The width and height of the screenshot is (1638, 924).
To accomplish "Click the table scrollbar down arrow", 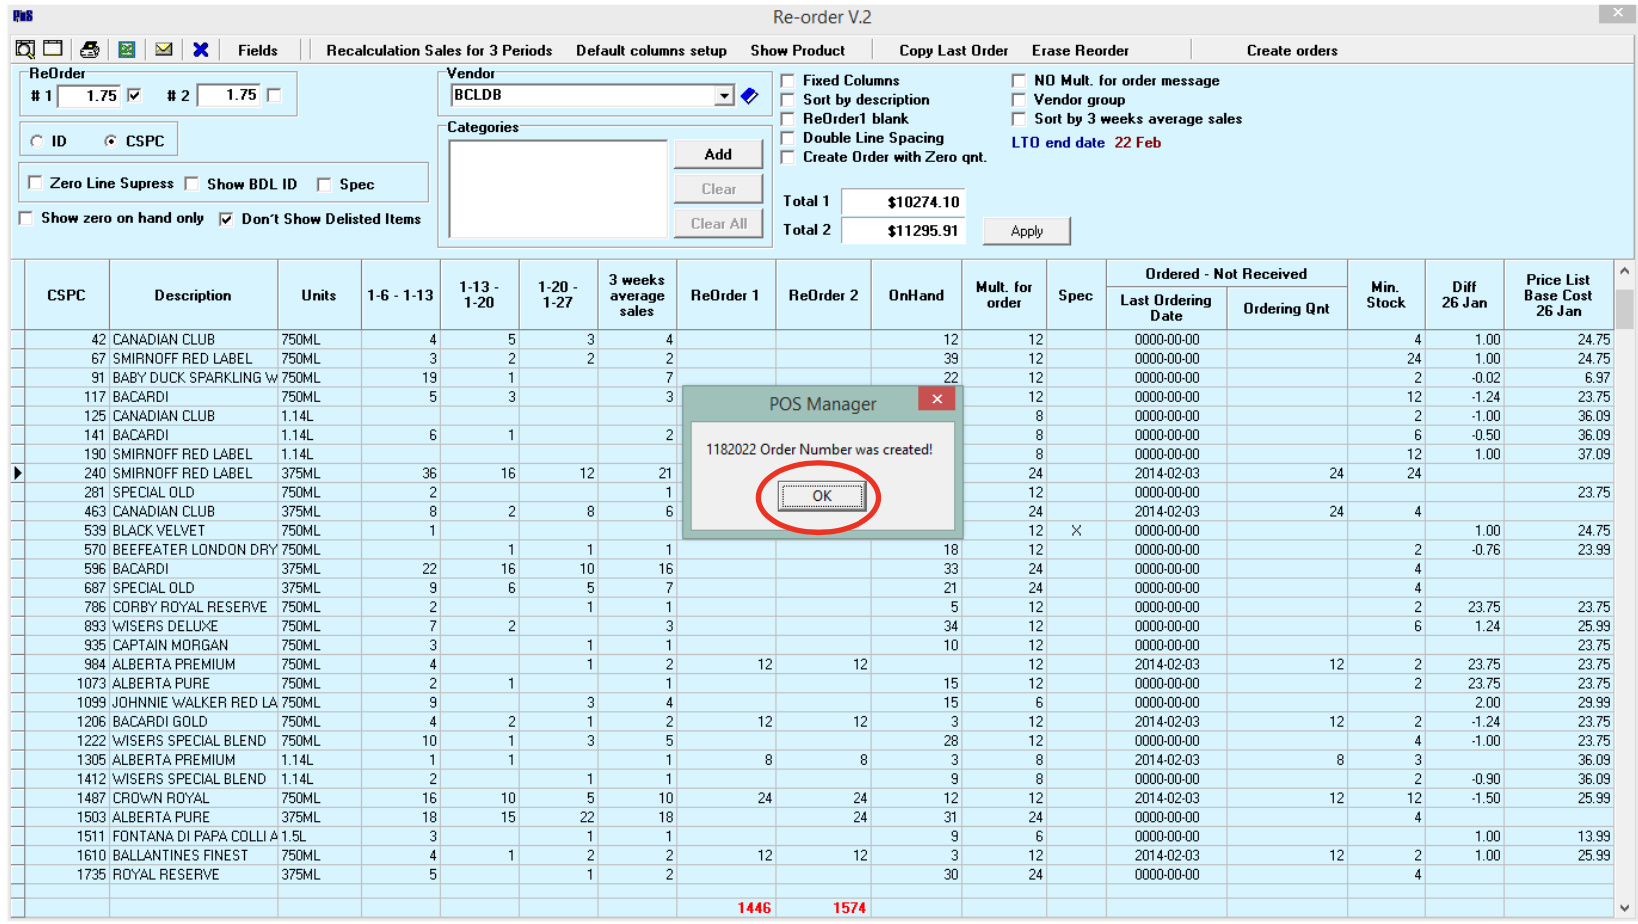I will point(1625,908).
